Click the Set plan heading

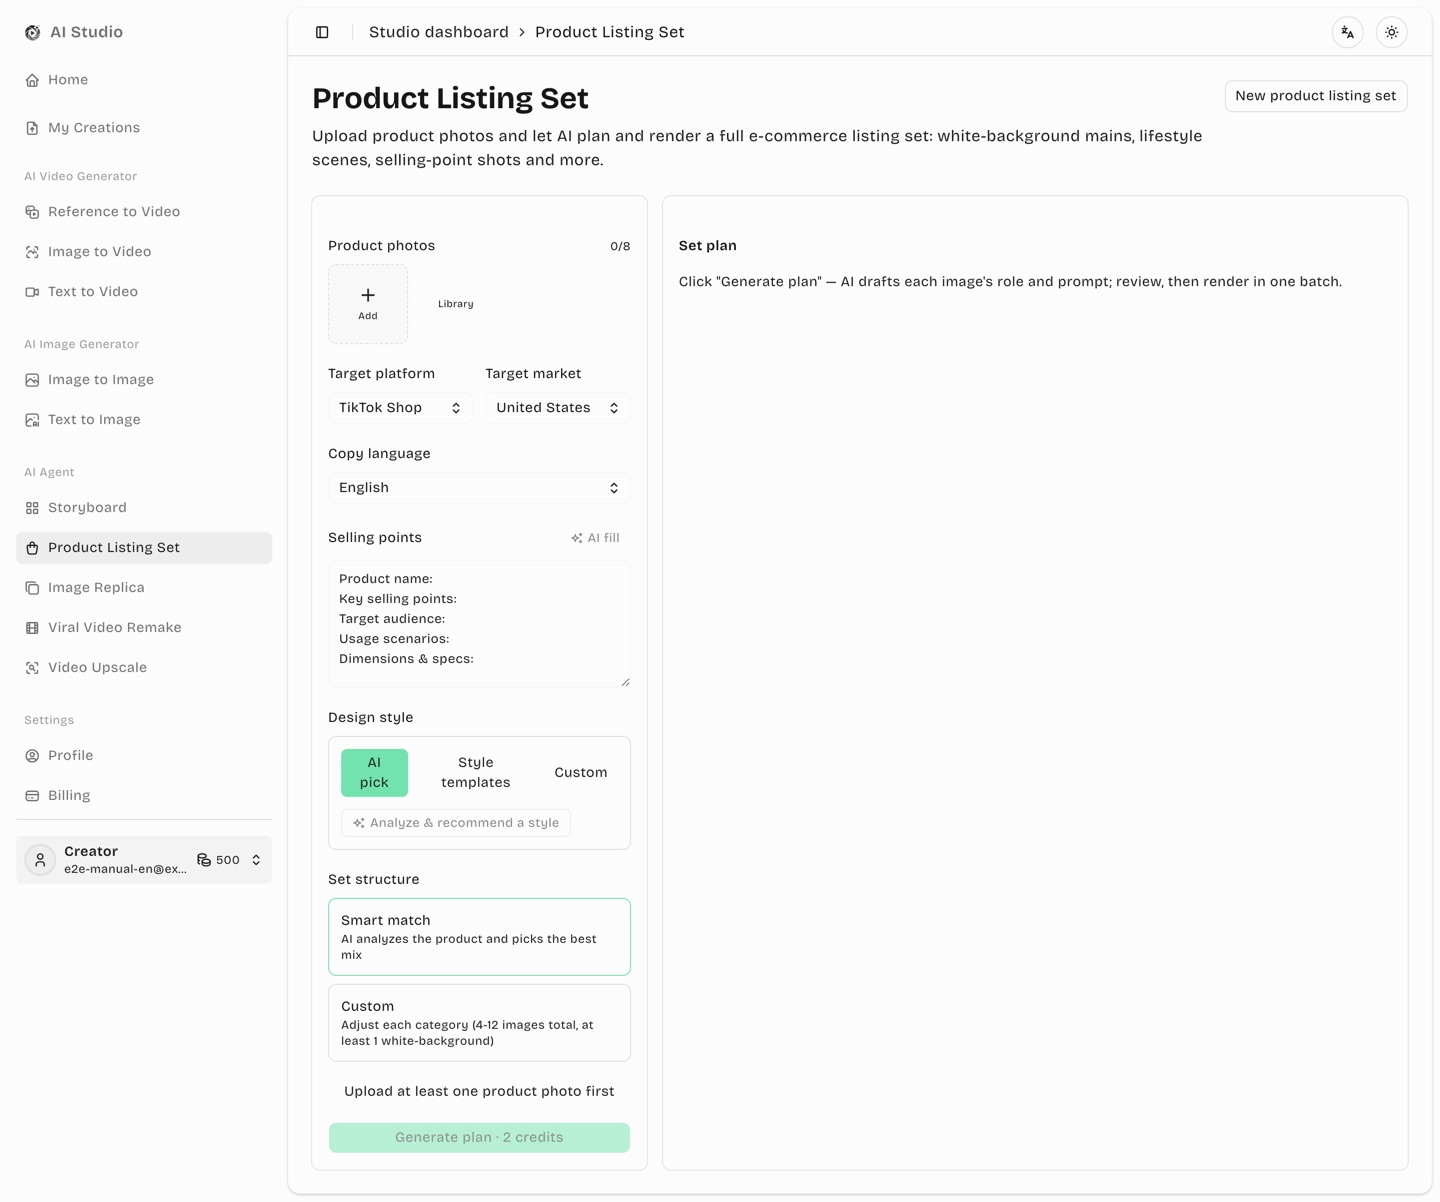[708, 246]
